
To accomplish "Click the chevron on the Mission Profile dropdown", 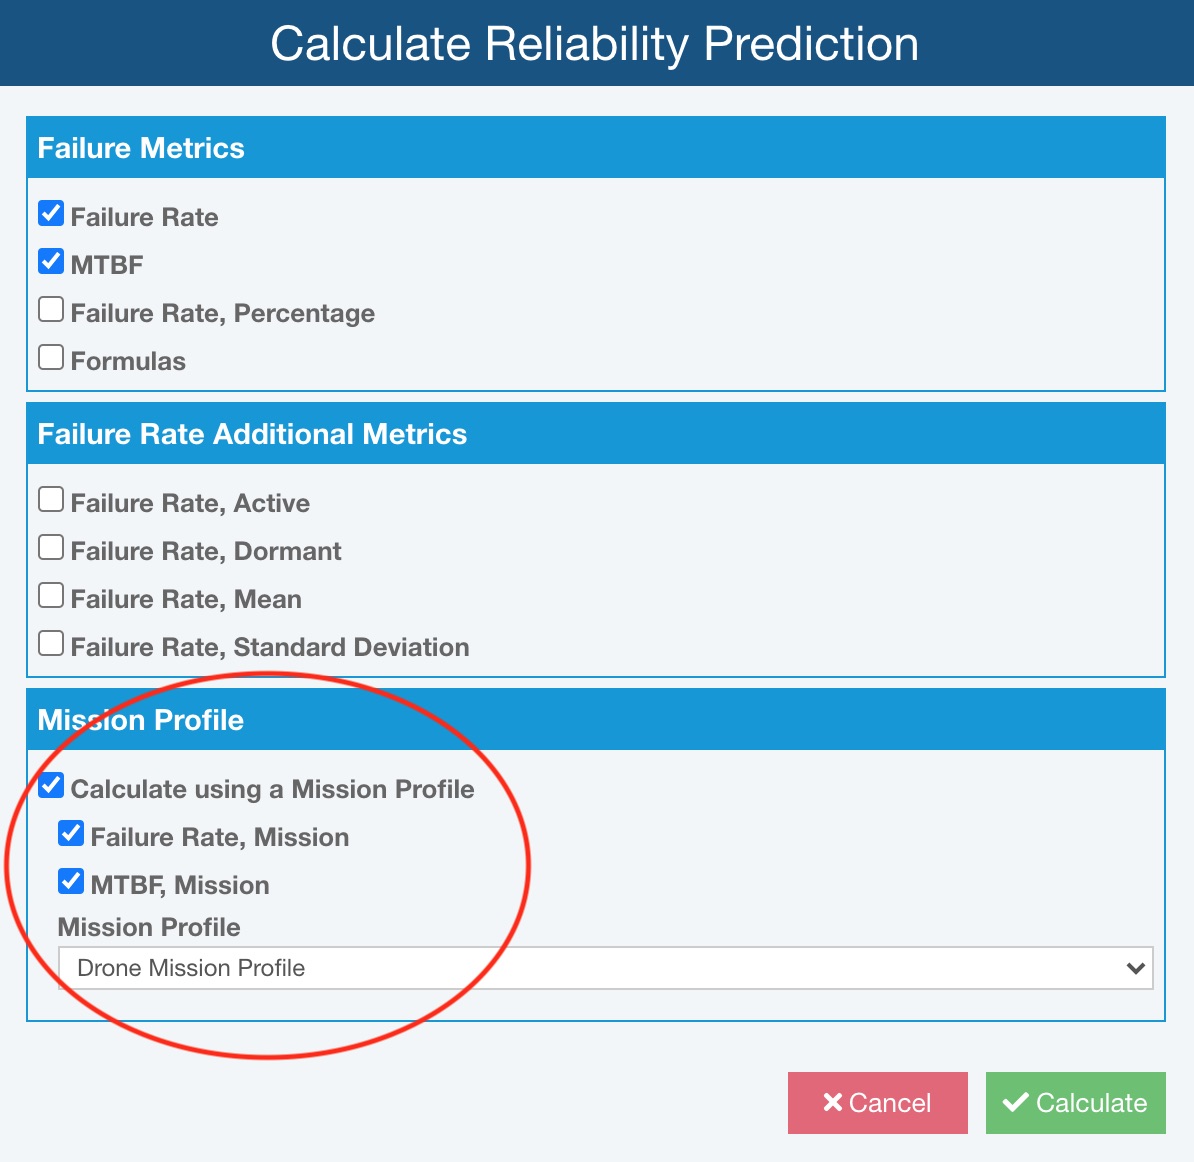I will (1135, 968).
